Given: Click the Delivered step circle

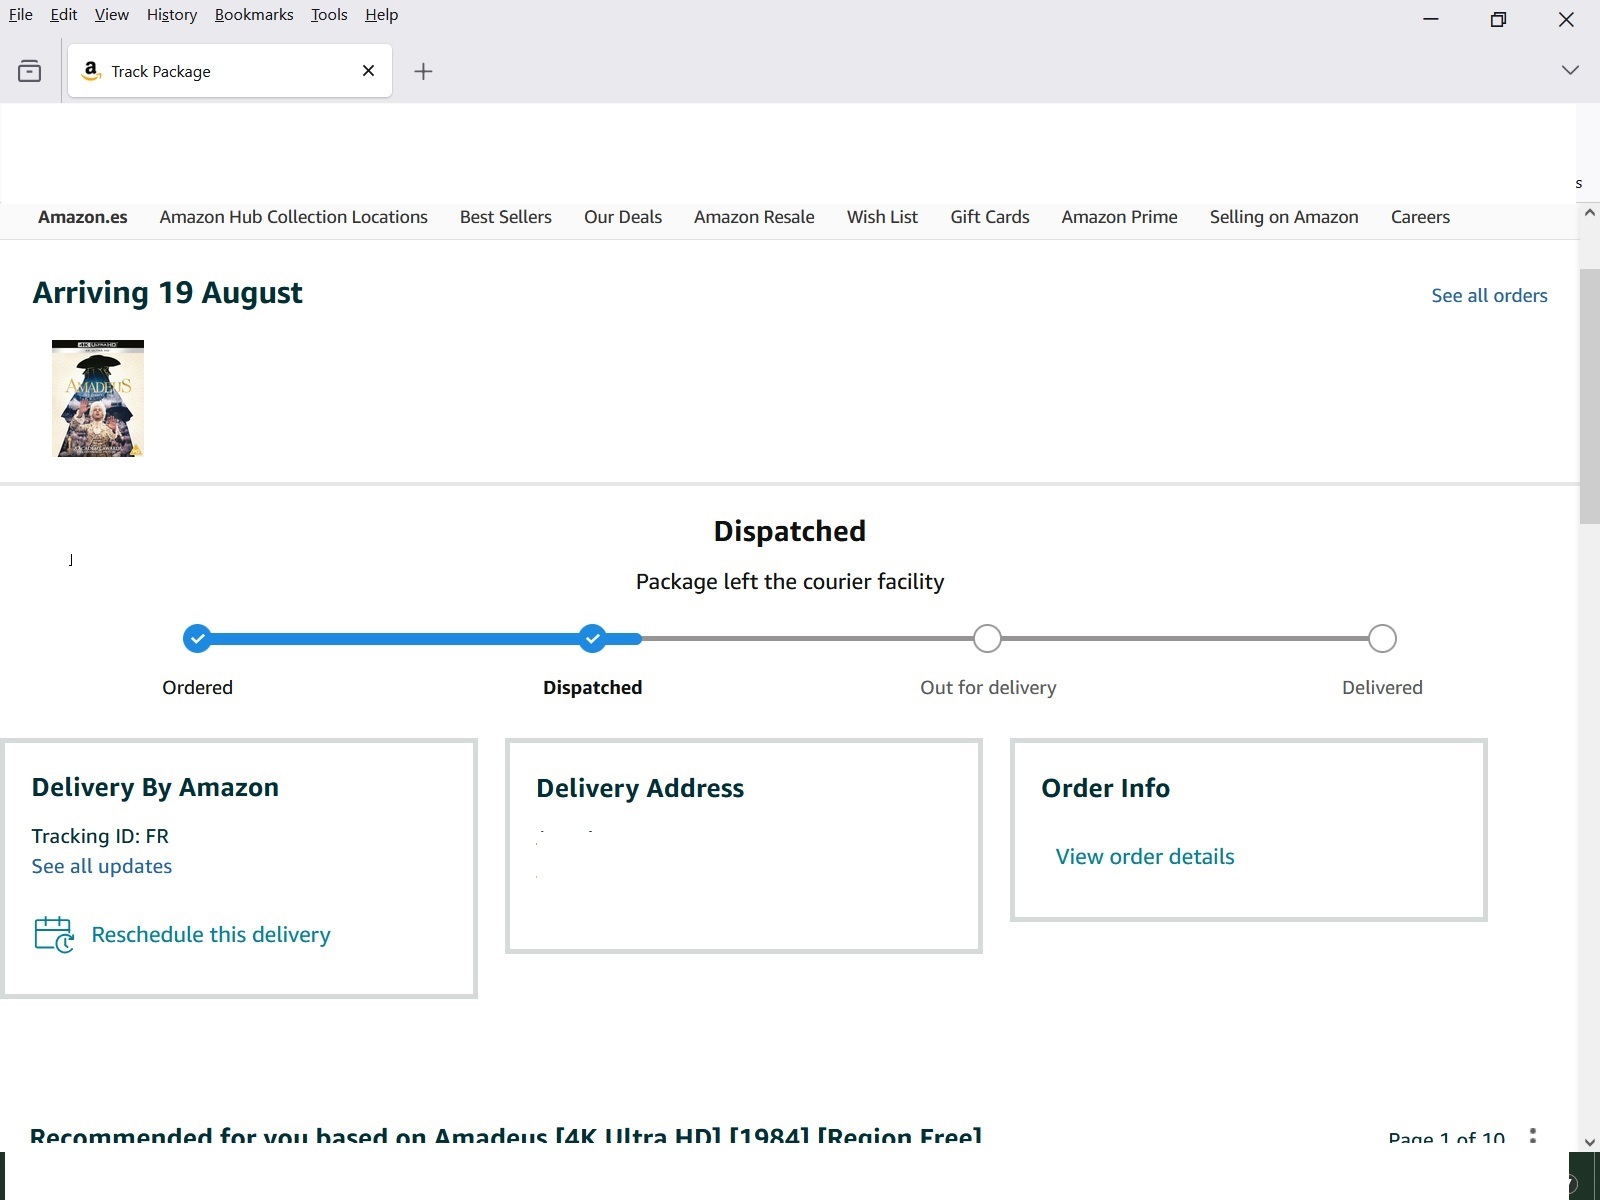Looking at the screenshot, I should 1382,638.
